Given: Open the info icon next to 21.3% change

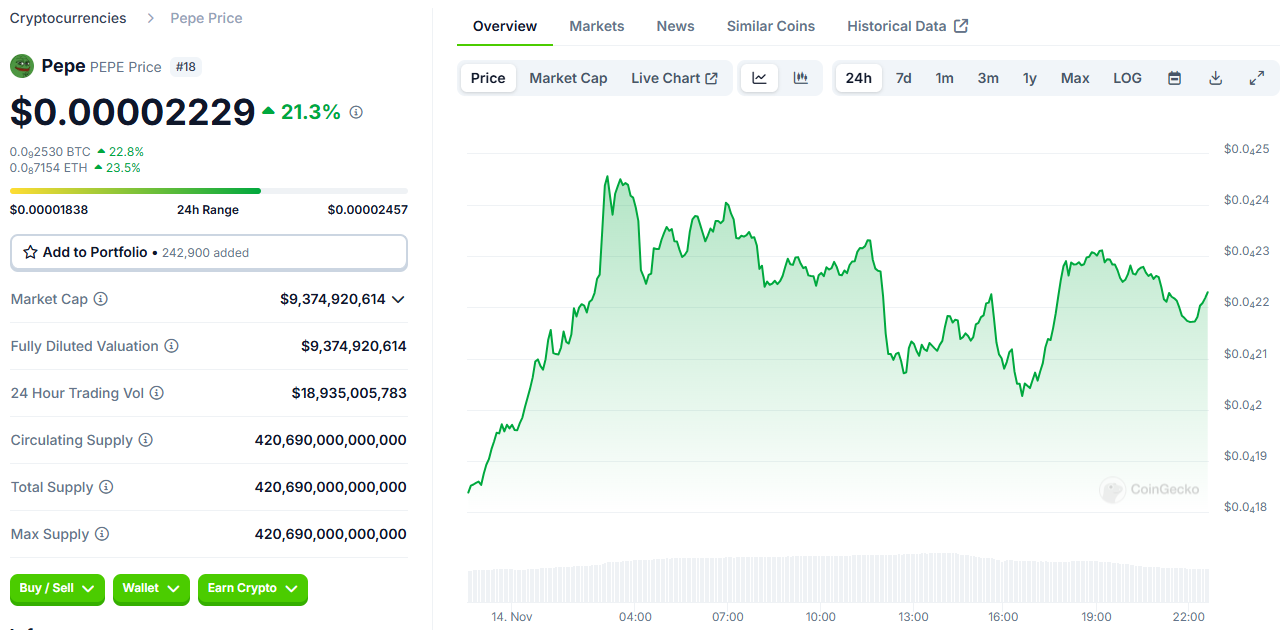Looking at the screenshot, I should [356, 112].
